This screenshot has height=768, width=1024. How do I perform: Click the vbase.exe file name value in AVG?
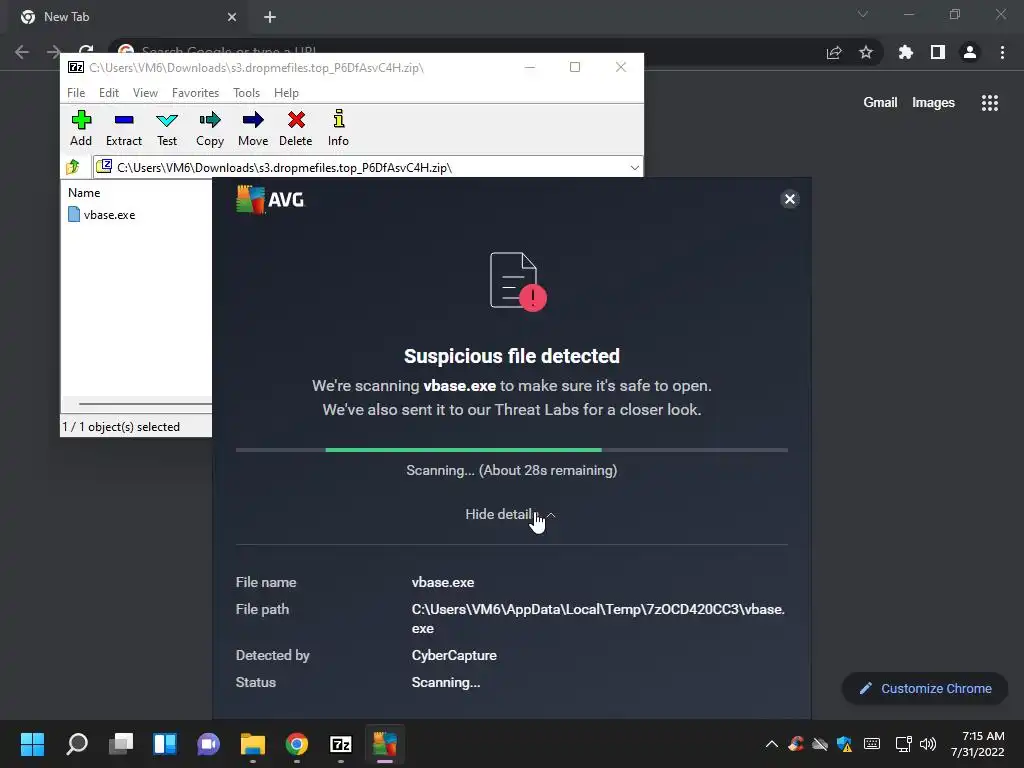(x=443, y=582)
